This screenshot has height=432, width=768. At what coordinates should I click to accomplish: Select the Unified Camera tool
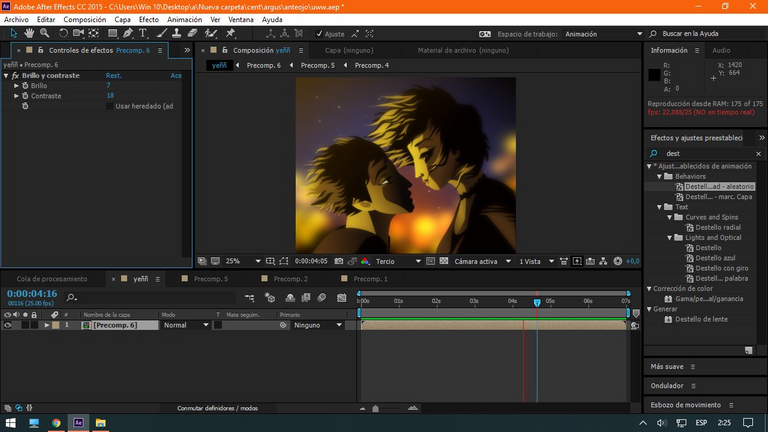(x=78, y=33)
